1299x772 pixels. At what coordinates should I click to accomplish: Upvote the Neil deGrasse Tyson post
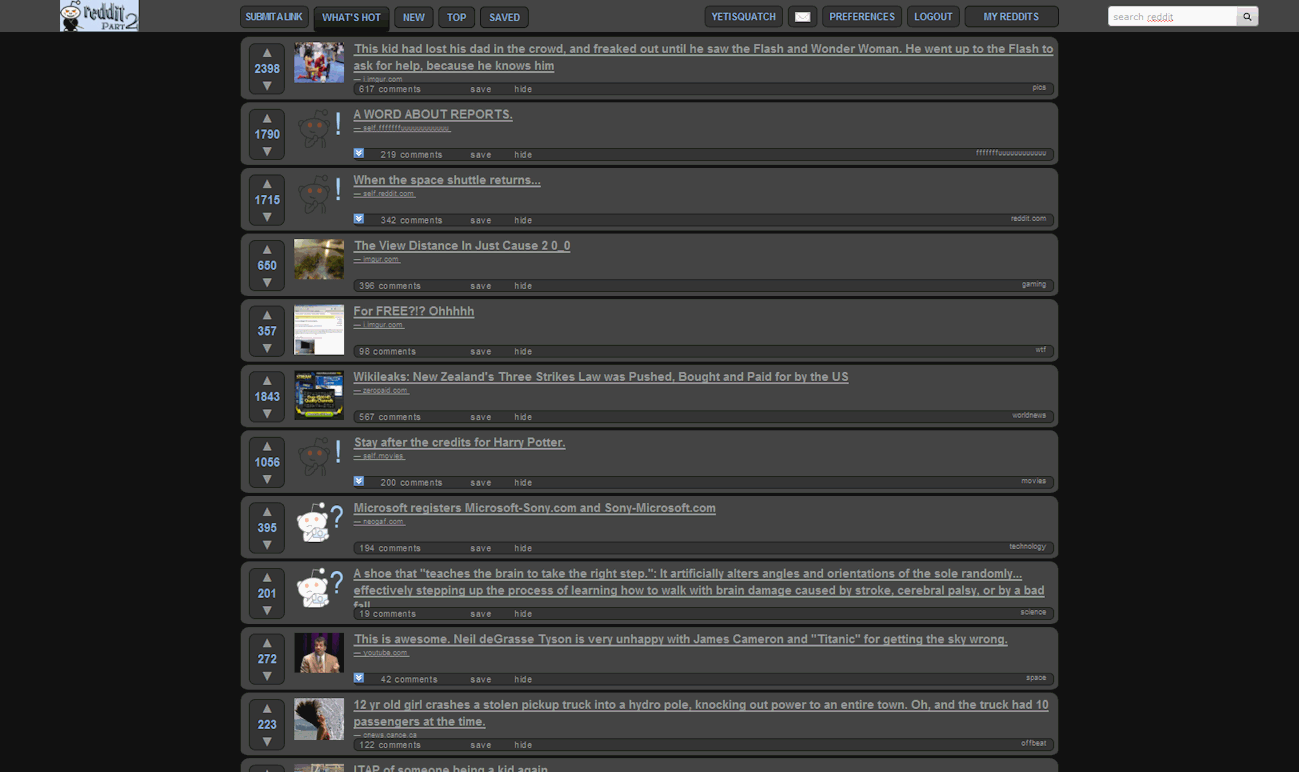[267, 643]
